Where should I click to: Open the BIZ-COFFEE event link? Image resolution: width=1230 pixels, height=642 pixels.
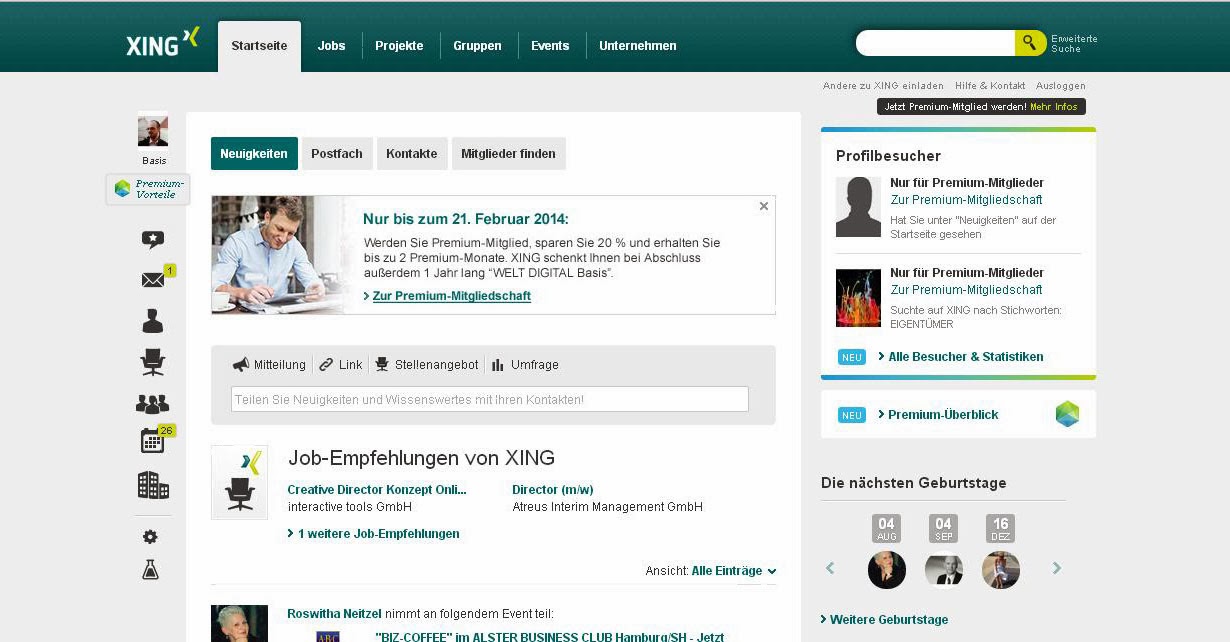(x=549, y=637)
